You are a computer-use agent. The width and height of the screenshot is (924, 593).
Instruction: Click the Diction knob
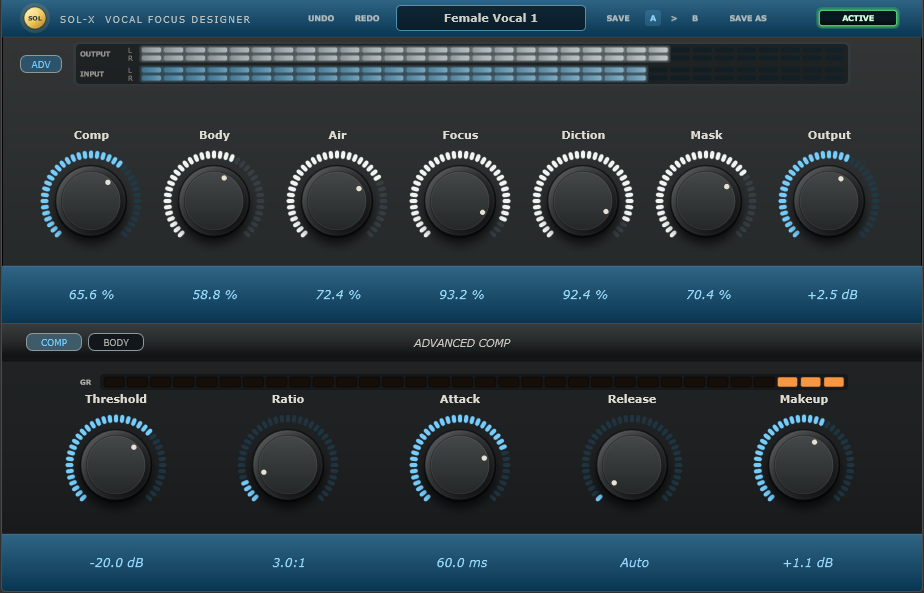tap(583, 201)
